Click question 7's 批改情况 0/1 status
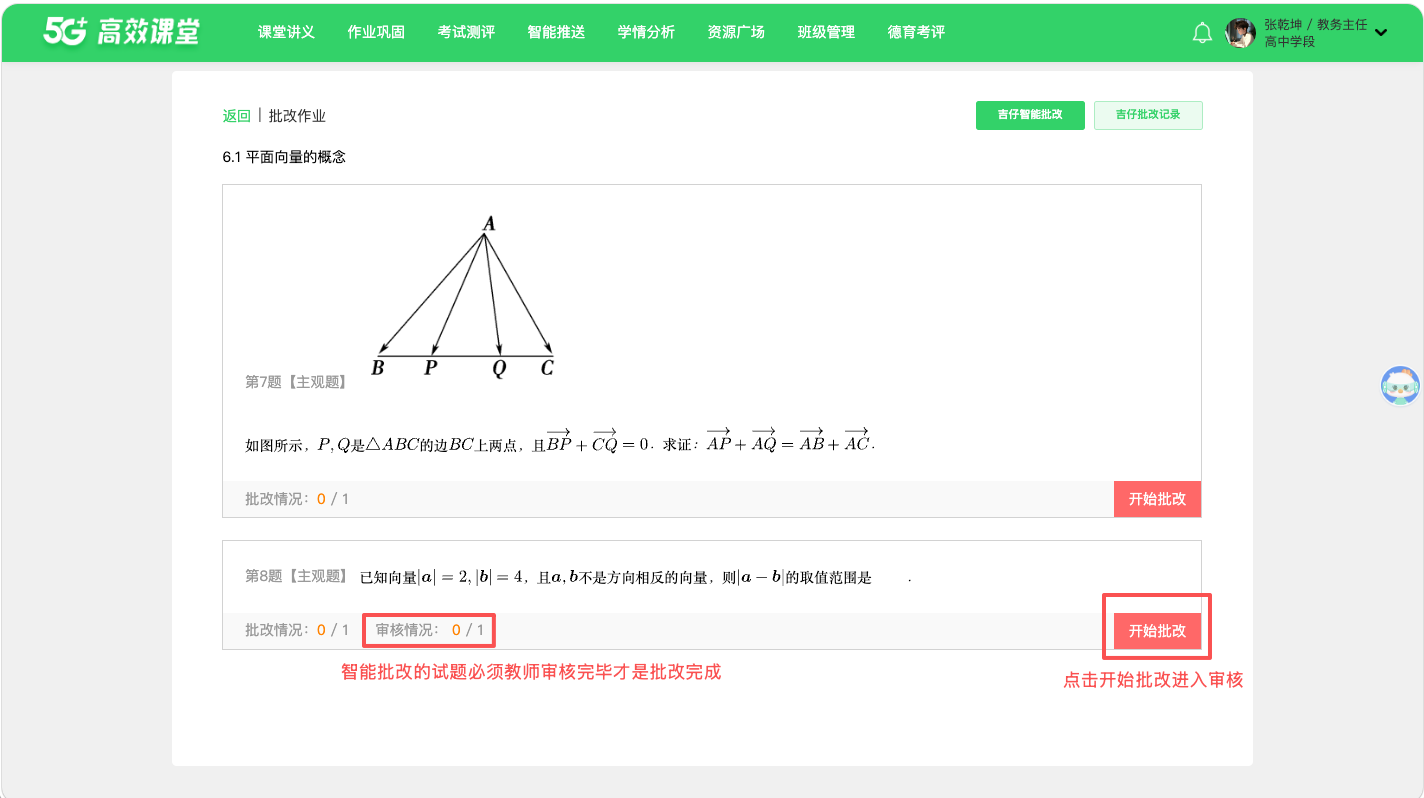This screenshot has width=1424, height=798. (297, 499)
